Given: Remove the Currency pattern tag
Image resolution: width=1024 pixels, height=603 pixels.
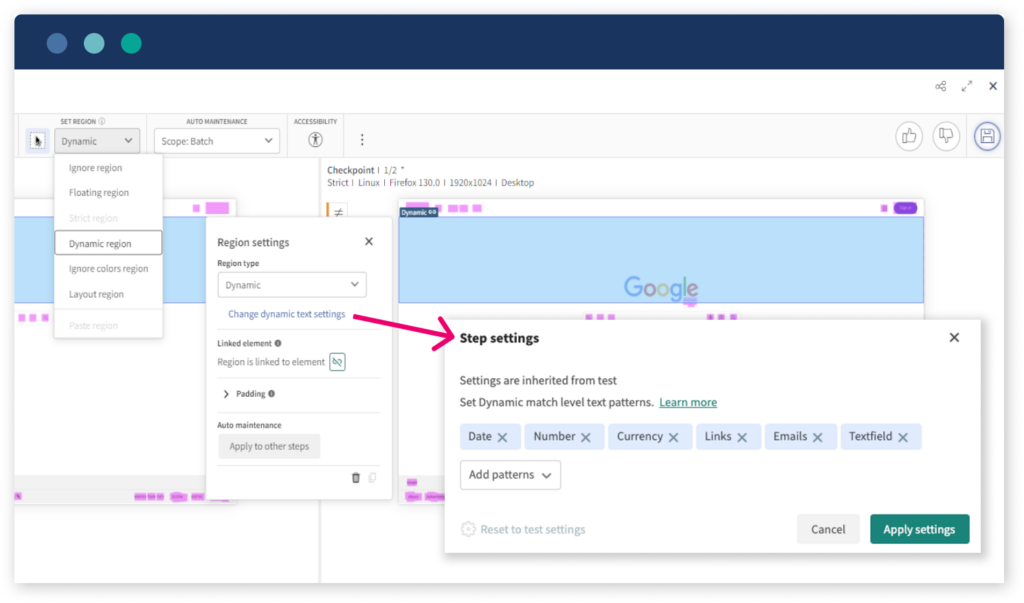Looking at the screenshot, I should click(674, 437).
